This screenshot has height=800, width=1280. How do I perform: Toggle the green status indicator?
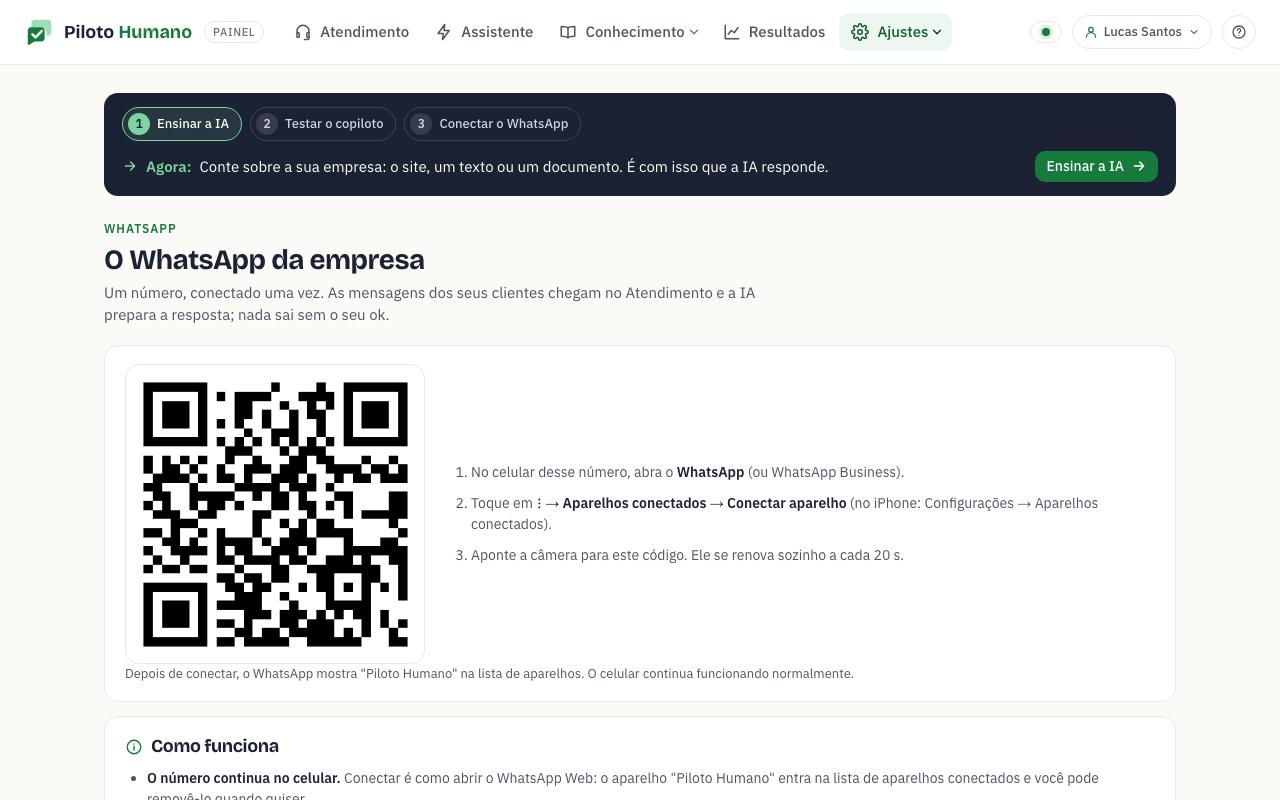click(1046, 32)
